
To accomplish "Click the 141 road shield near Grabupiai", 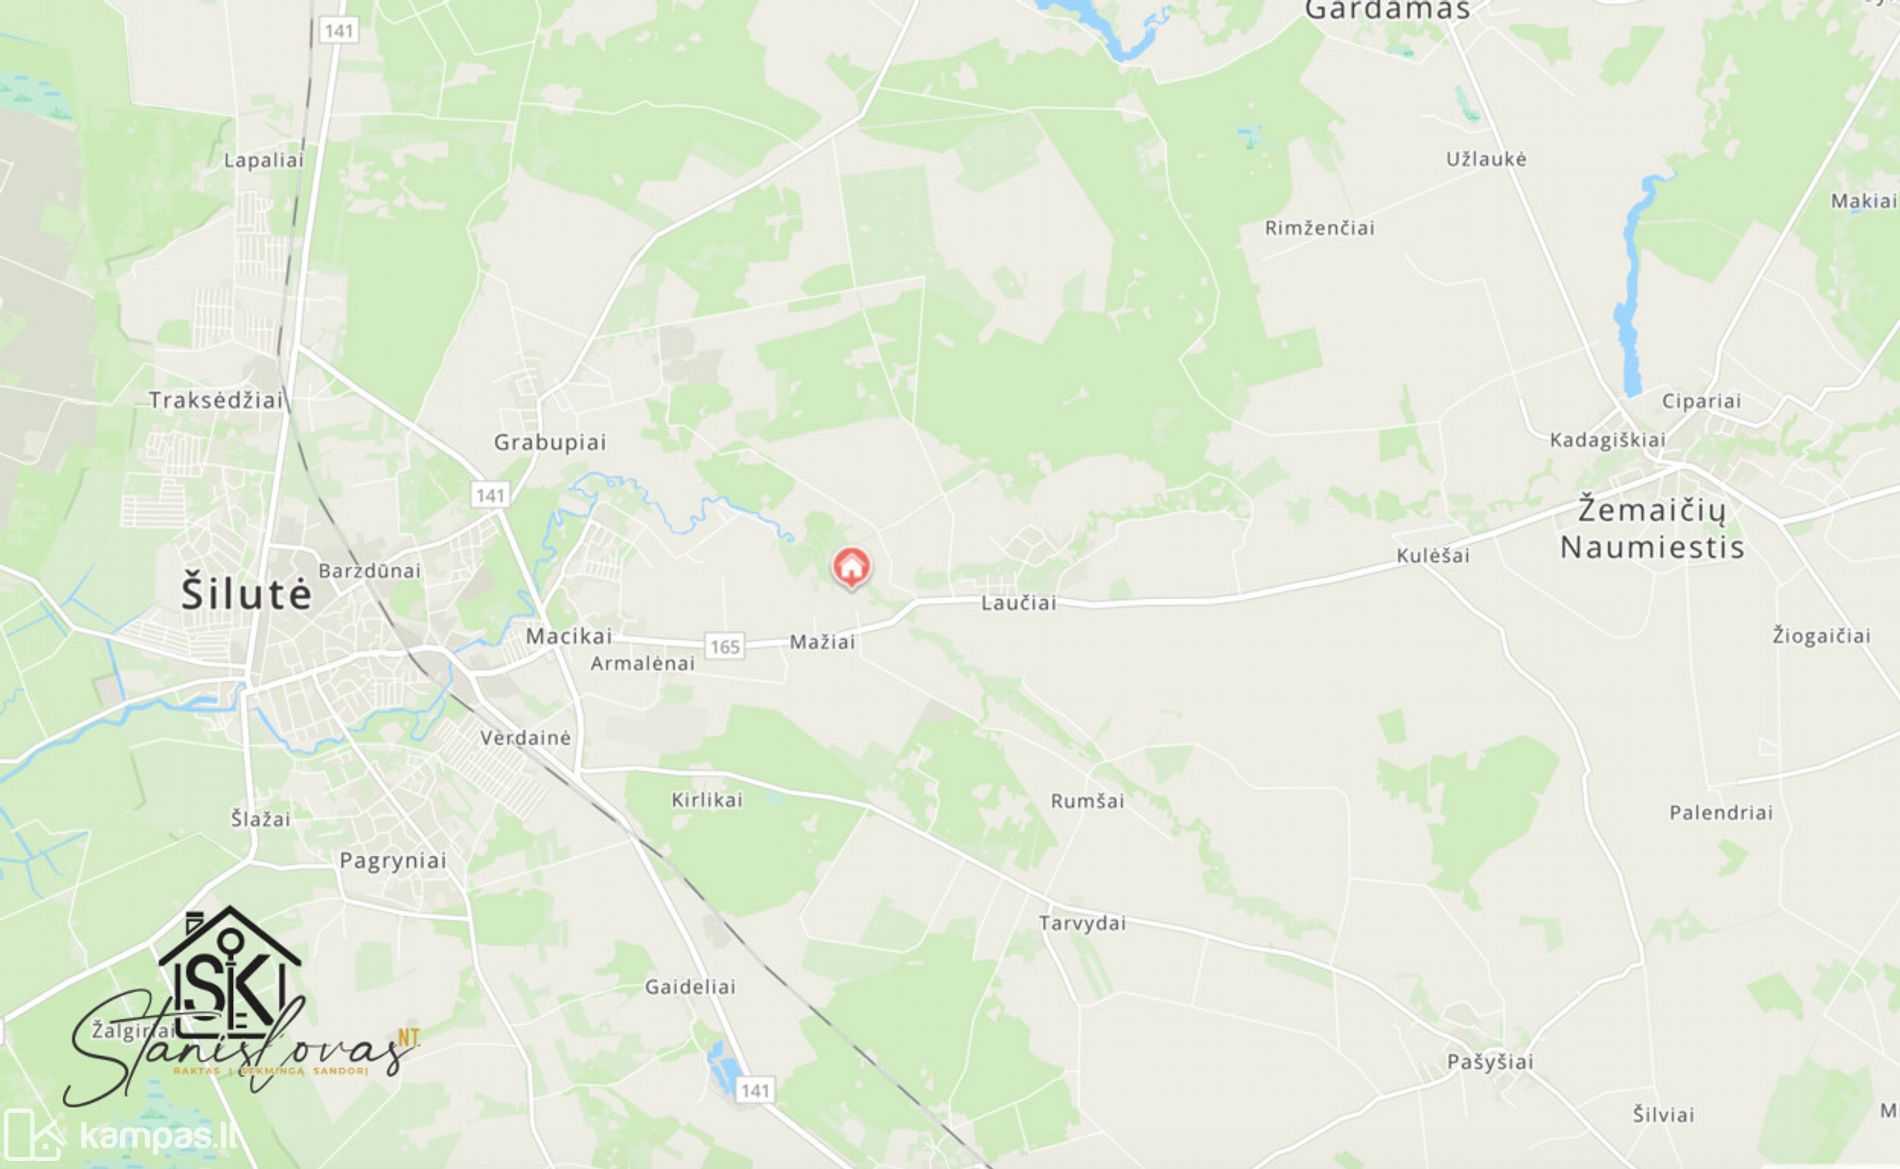I will [491, 495].
